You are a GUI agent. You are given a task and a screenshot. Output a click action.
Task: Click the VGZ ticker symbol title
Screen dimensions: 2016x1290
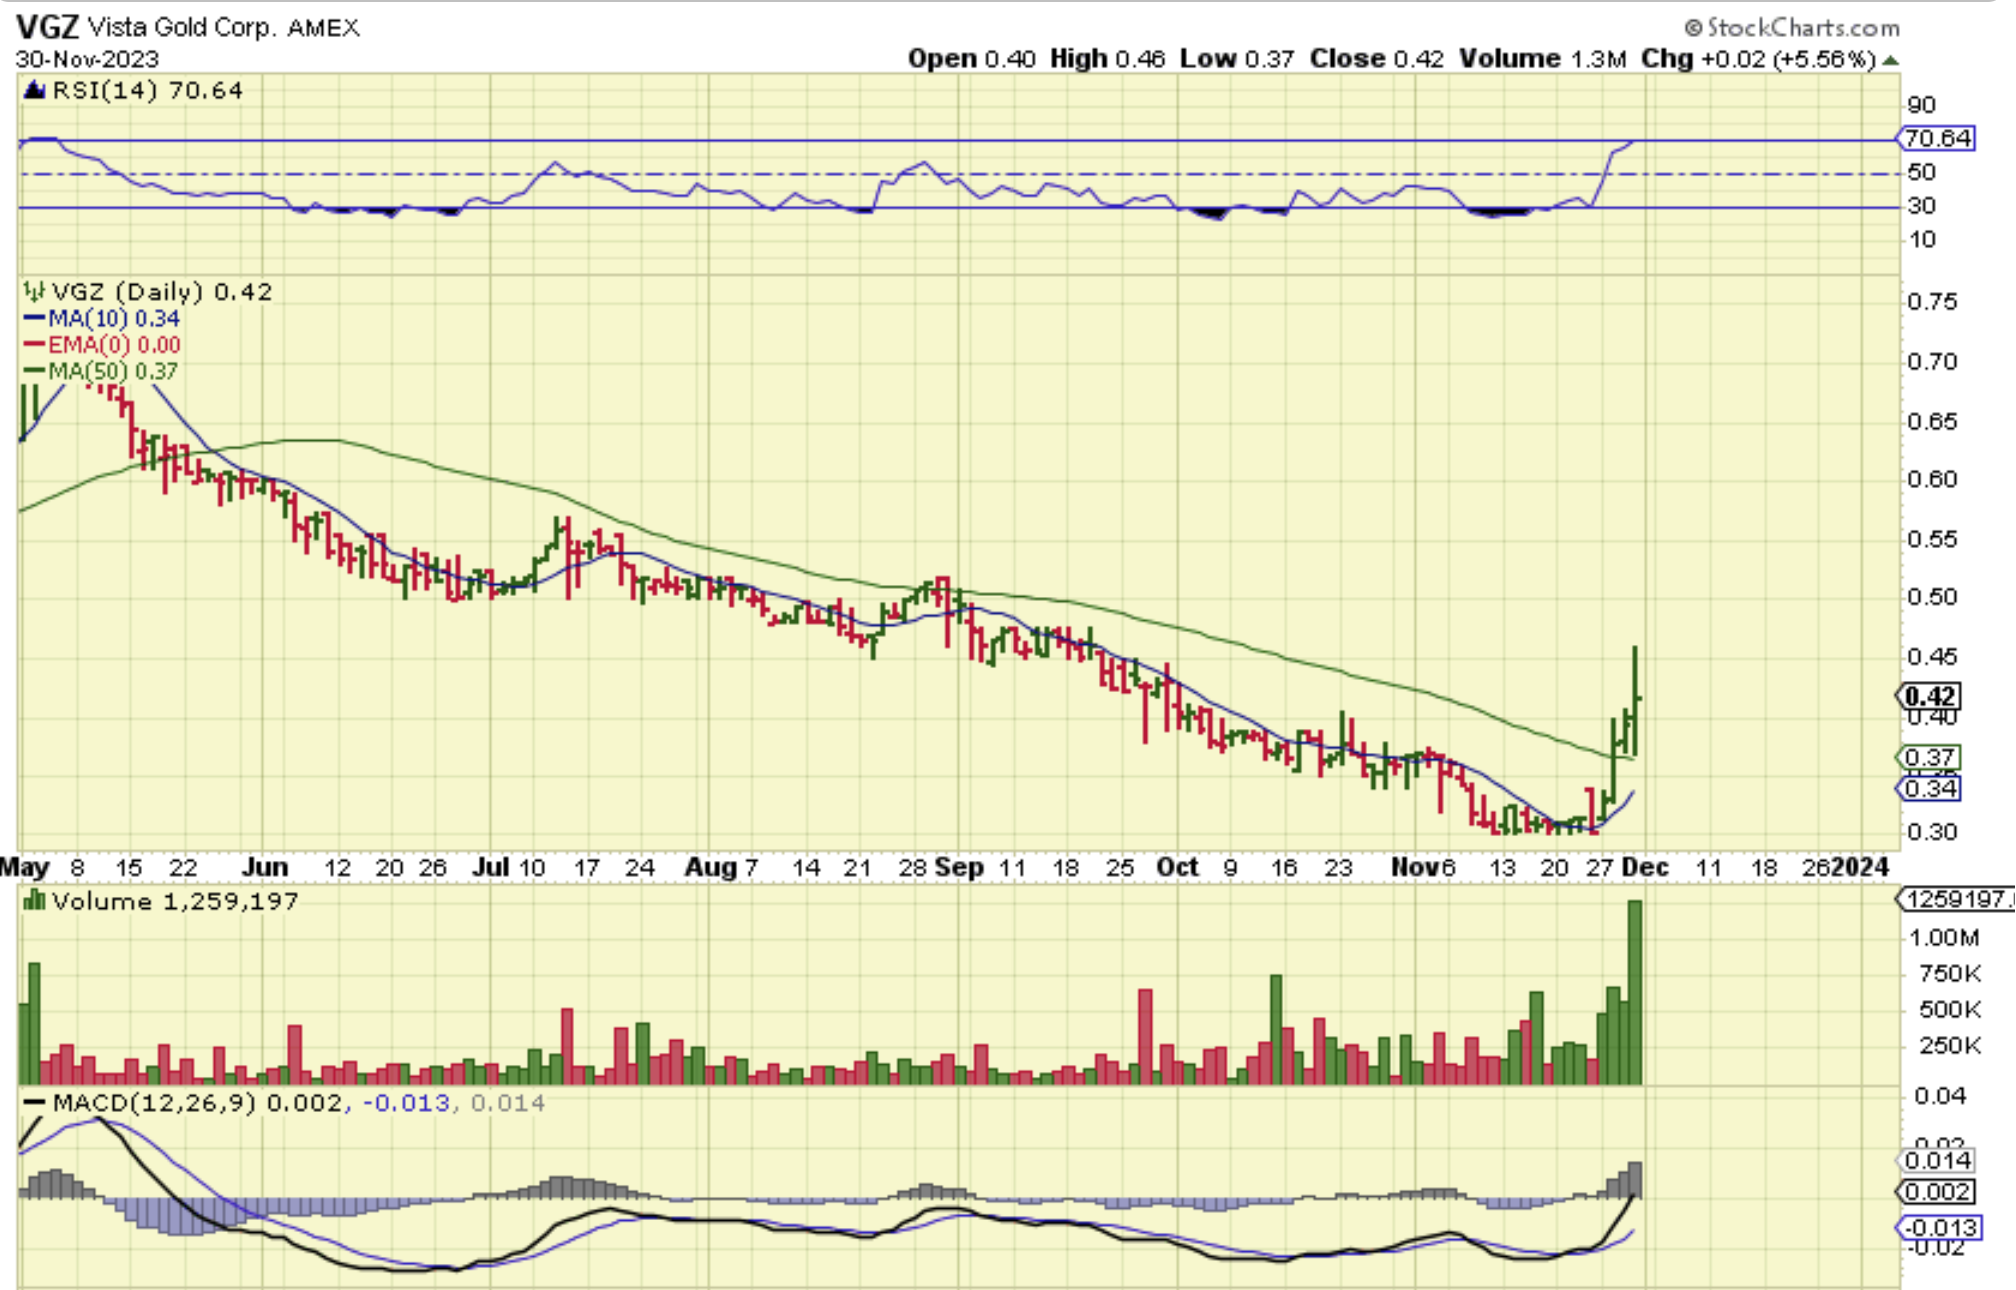point(46,27)
